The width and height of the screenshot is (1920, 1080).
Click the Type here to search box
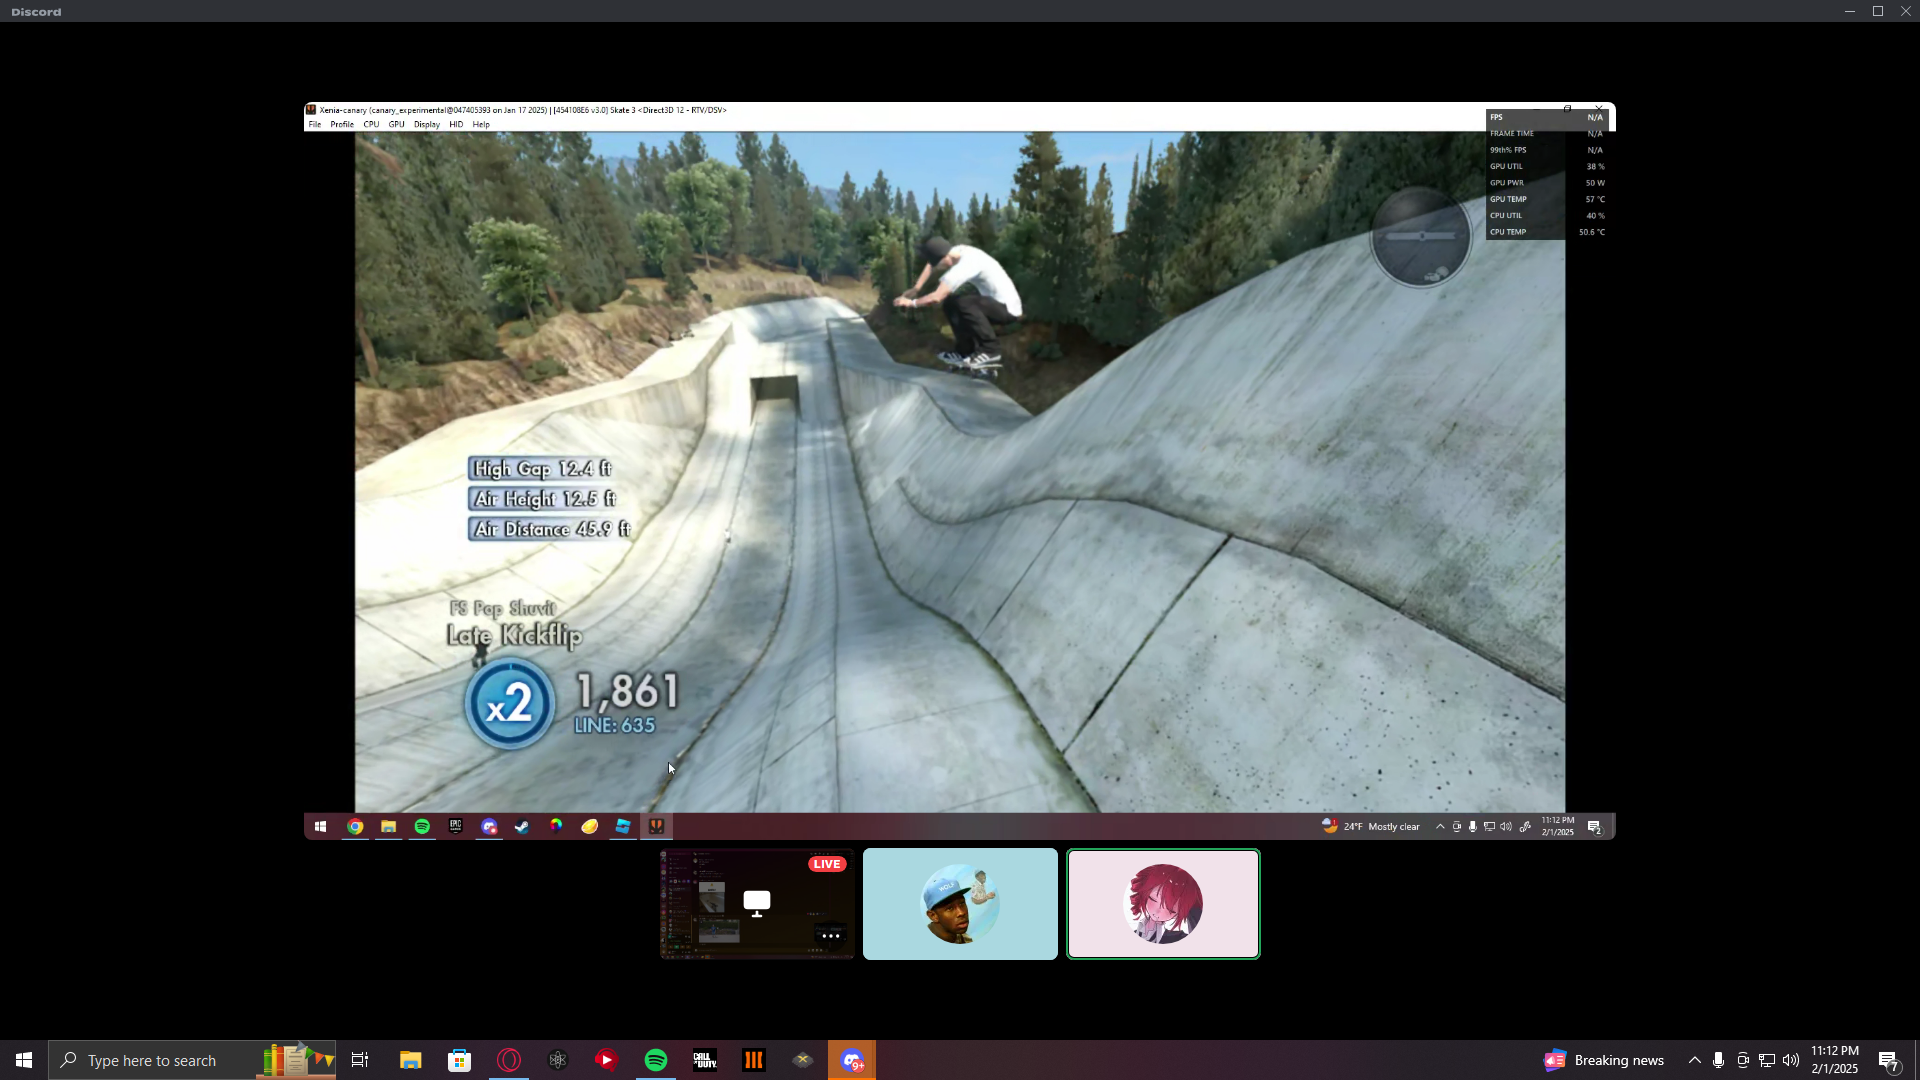(152, 1060)
